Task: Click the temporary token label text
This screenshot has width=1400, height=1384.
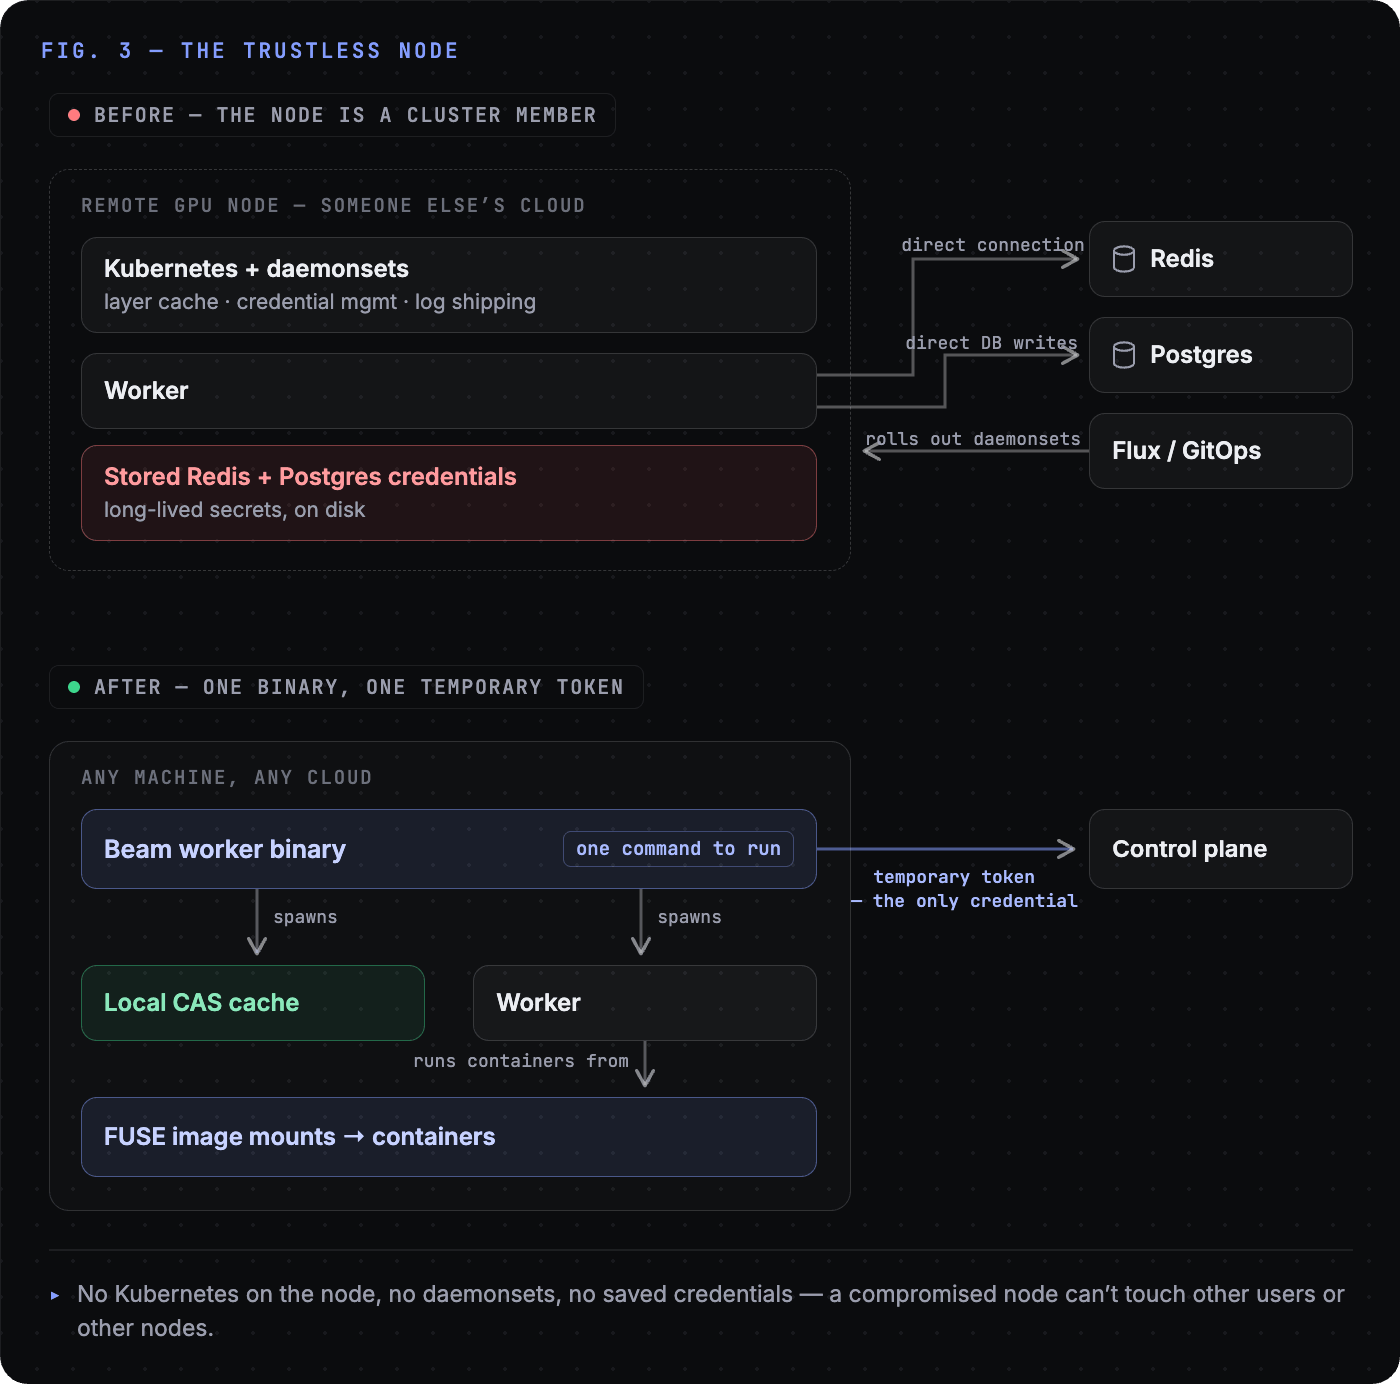Action: tap(954, 877)
